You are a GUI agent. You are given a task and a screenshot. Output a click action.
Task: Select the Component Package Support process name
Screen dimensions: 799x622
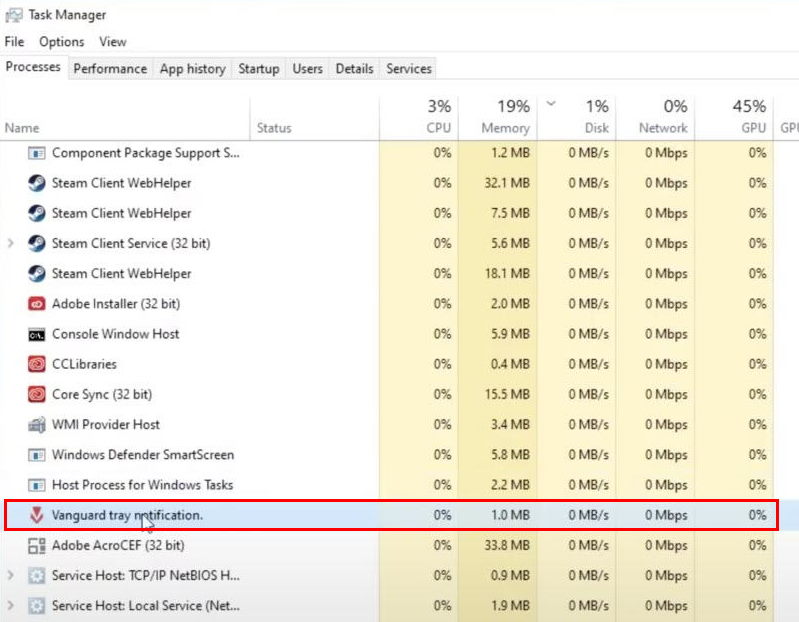146,153
